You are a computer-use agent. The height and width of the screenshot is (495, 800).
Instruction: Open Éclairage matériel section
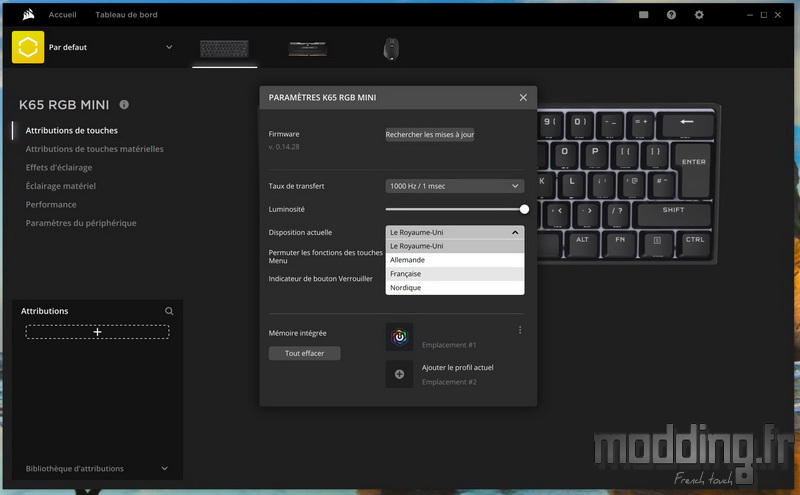[x=61, y=186]
